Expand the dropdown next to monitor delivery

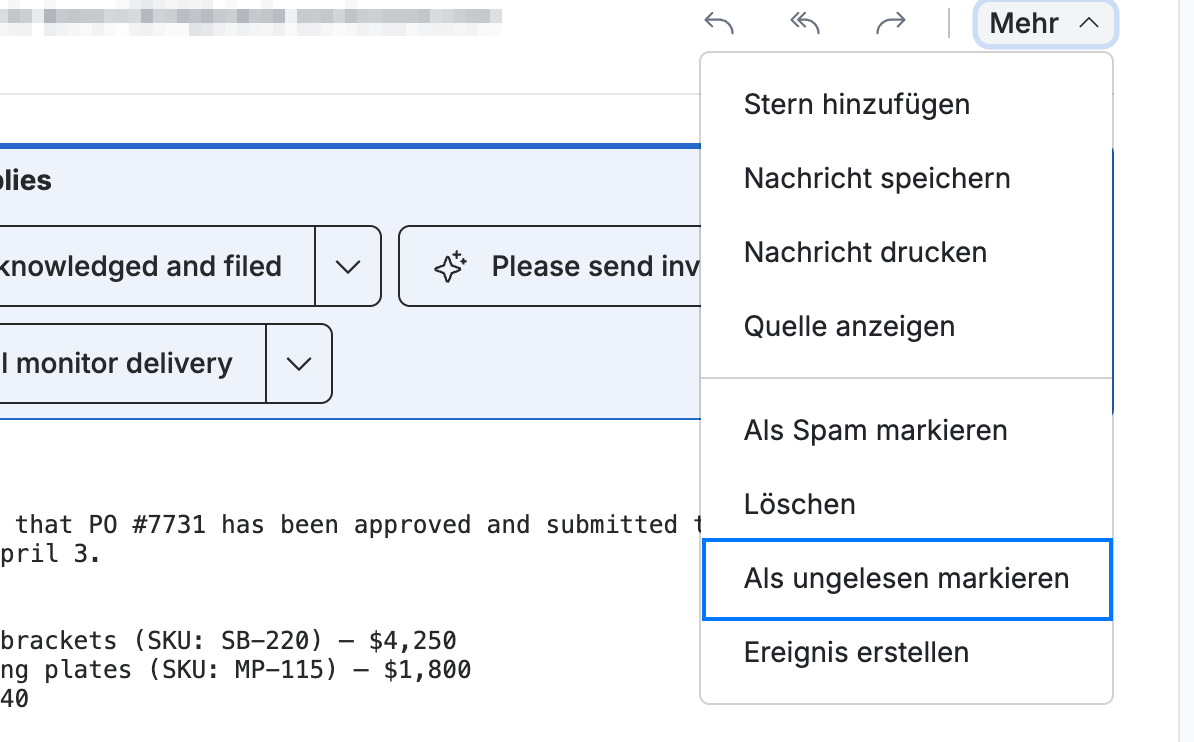click(x=298, y=364)
